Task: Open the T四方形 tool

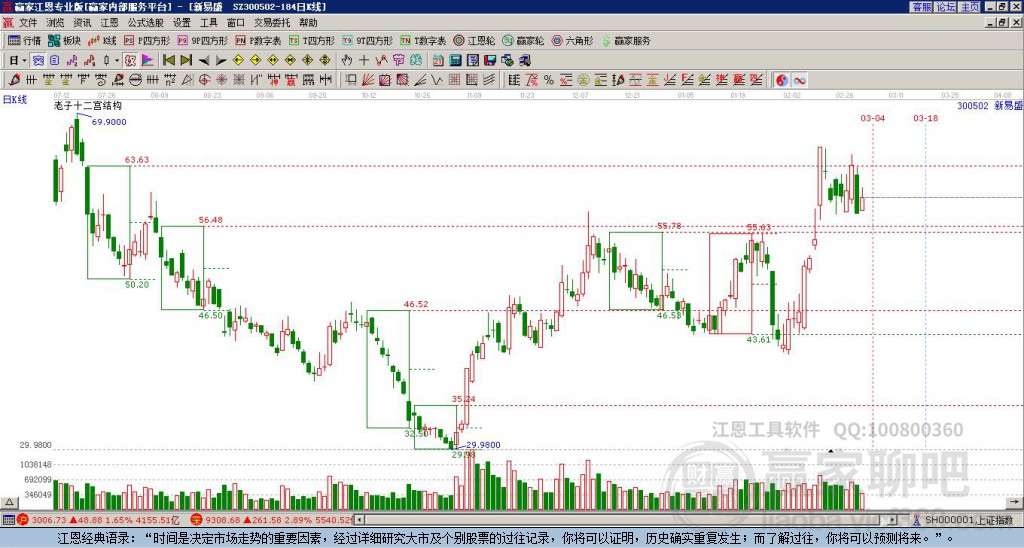Action: 312,40
